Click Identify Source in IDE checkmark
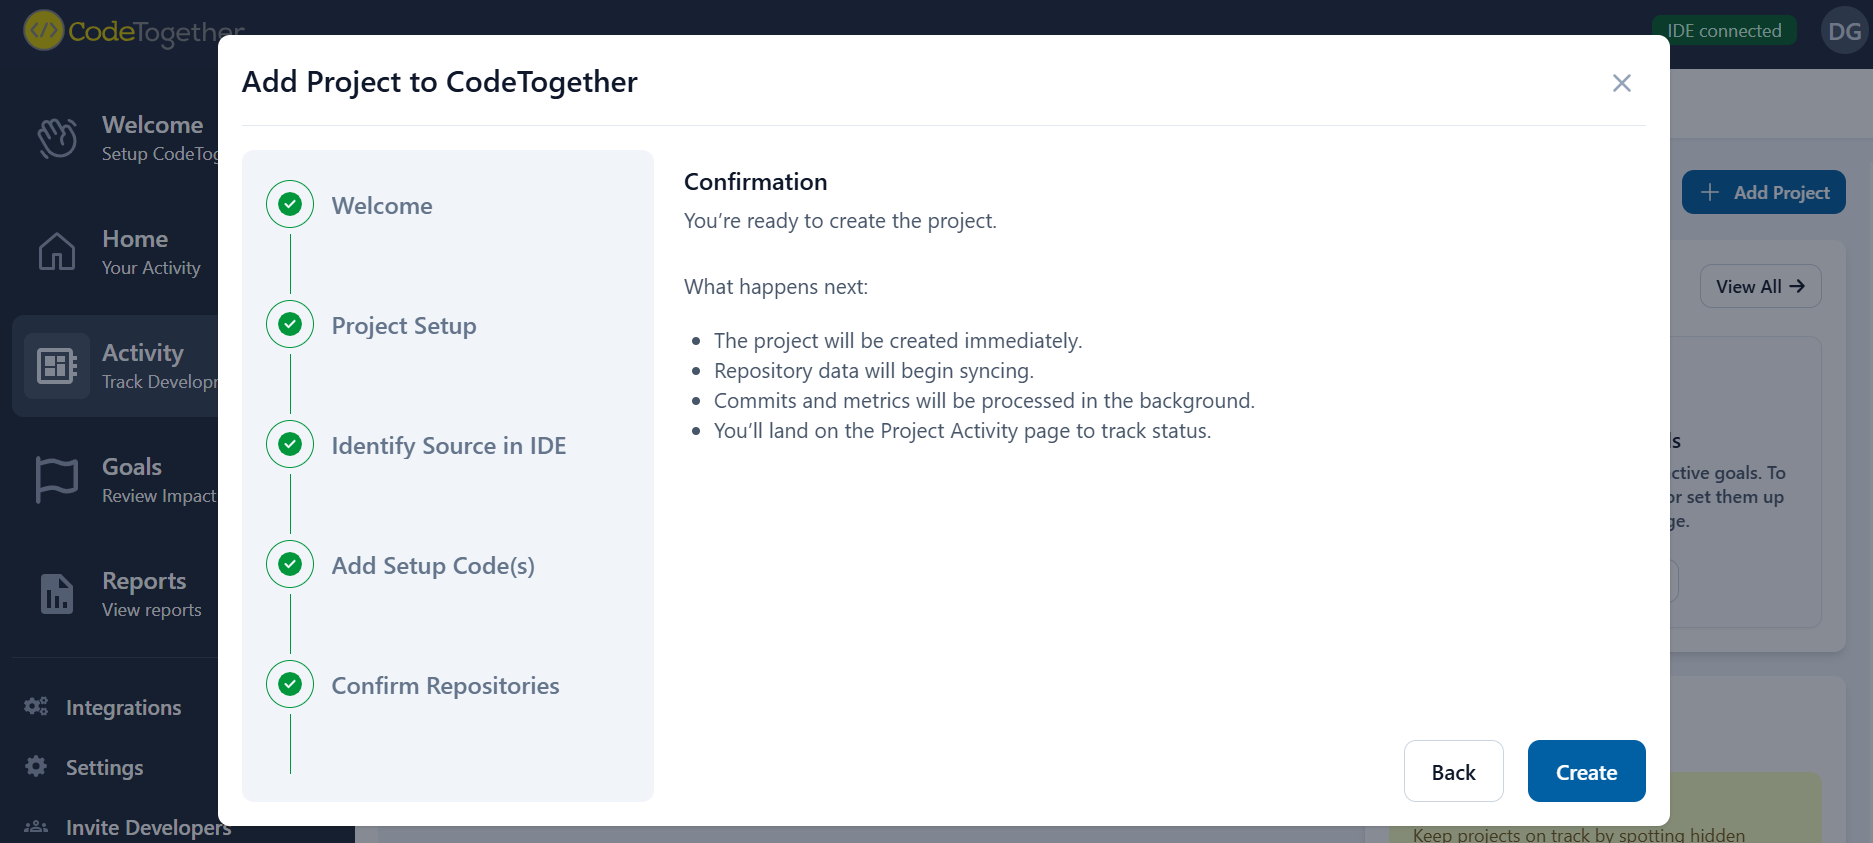The width and height of the screenshot is (1873, 843). point(290,445)
